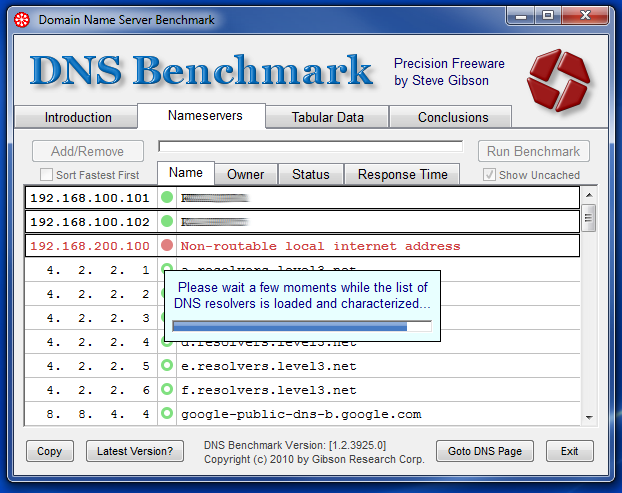The height and width of the screenshot is (493, 622).
Task: Click the scroll down arrow of nameserver list
Action: click(589, 417)
